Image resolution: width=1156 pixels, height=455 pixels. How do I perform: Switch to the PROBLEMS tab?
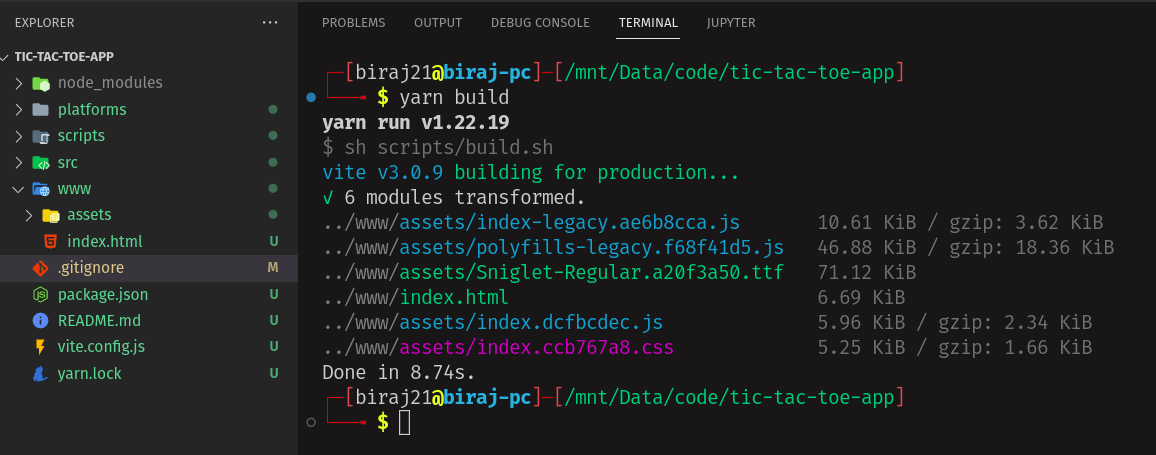click(354, 23)
